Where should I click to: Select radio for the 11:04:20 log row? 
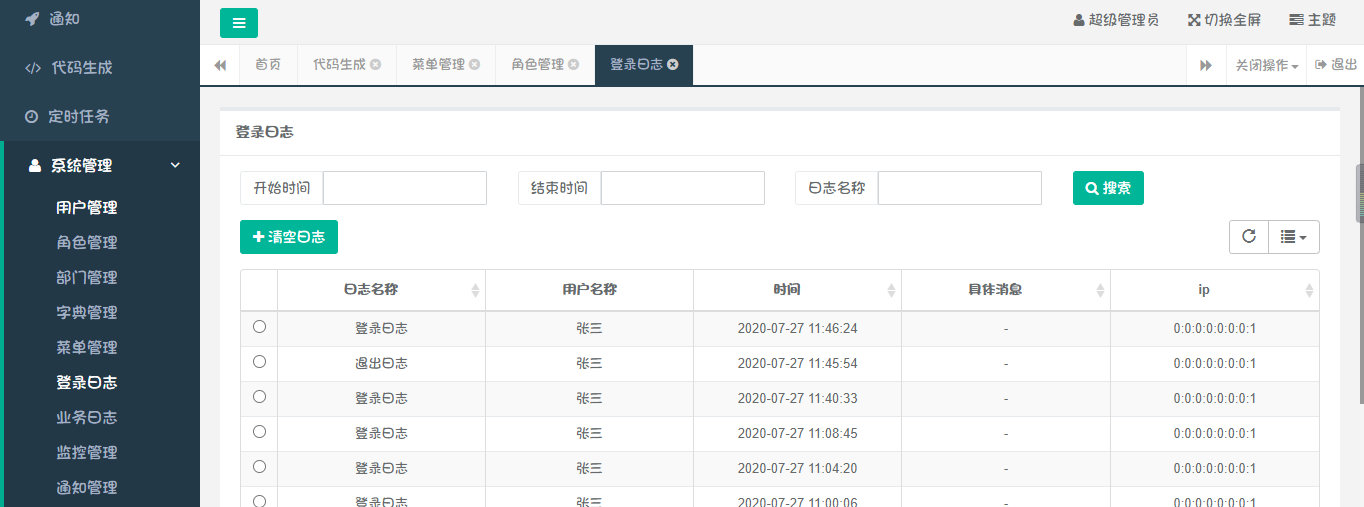click(x=259, y=466)
